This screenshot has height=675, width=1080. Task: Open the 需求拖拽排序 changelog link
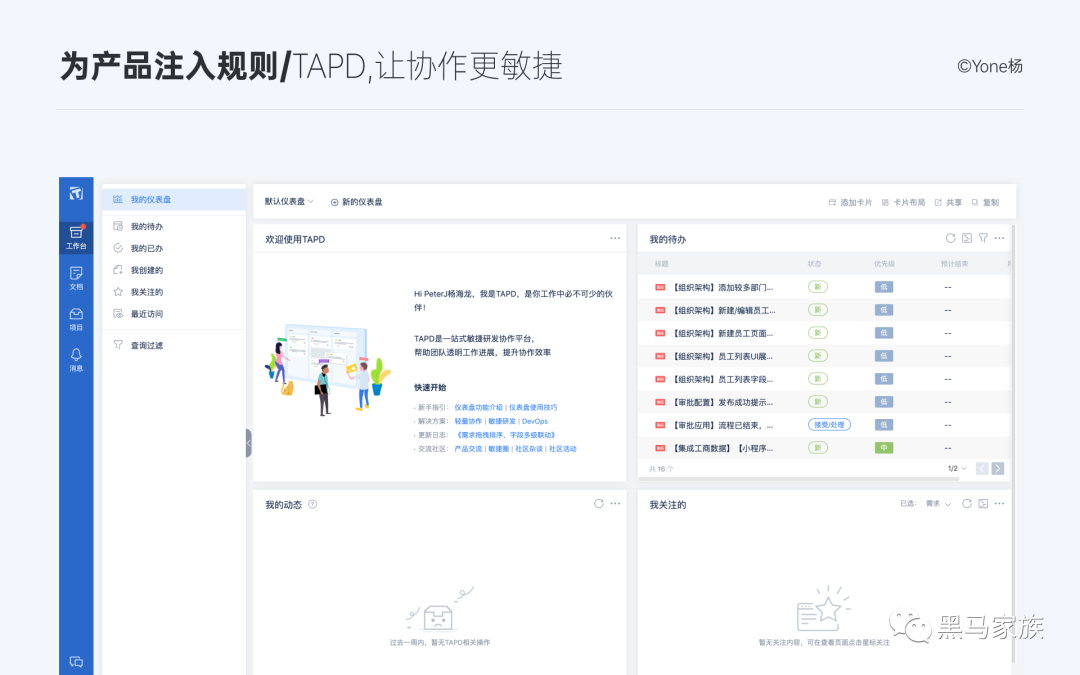coord(506,435)
